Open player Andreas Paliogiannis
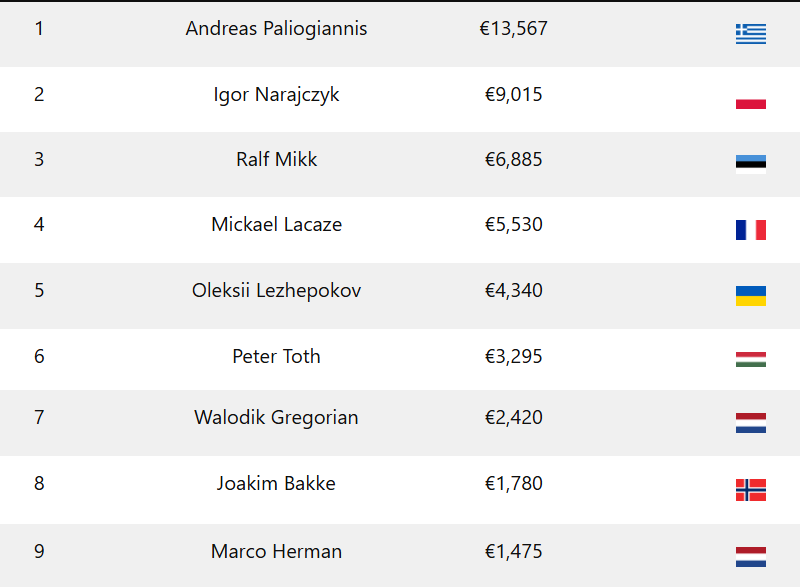 [276, 29]
